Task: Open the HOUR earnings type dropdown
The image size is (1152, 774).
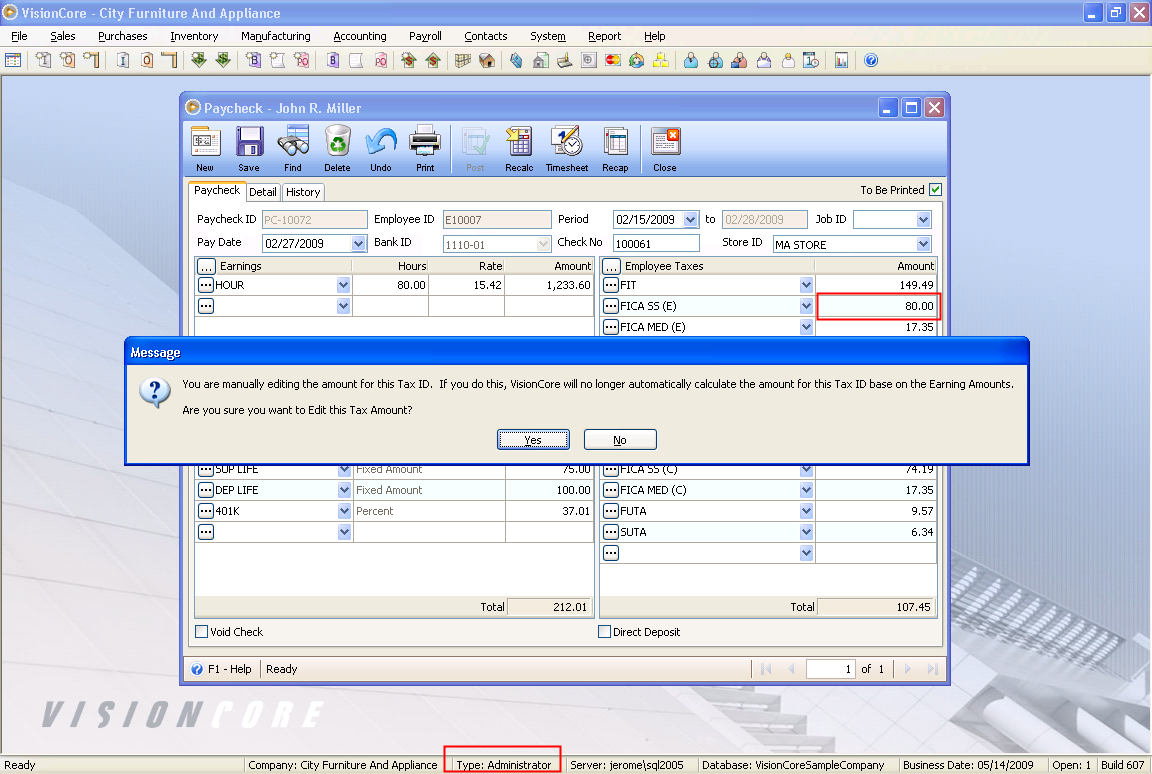Action: [343, 285]
